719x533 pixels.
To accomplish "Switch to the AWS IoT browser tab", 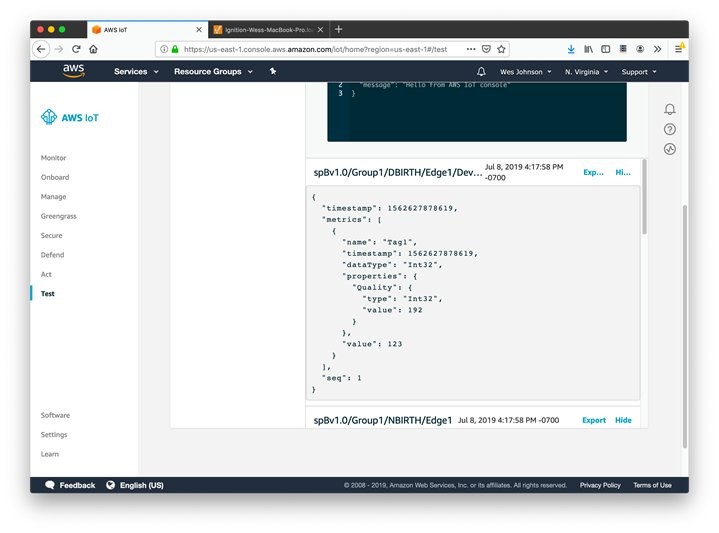I will 147,29.
